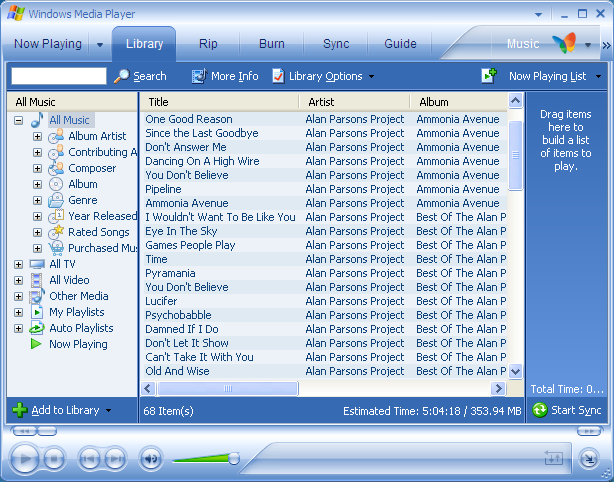Image resolution: width=614 pixels, height=482 pixels.
Task: Open the MSN Music online store
Action: pyautogui.click(x=540, y=43)
